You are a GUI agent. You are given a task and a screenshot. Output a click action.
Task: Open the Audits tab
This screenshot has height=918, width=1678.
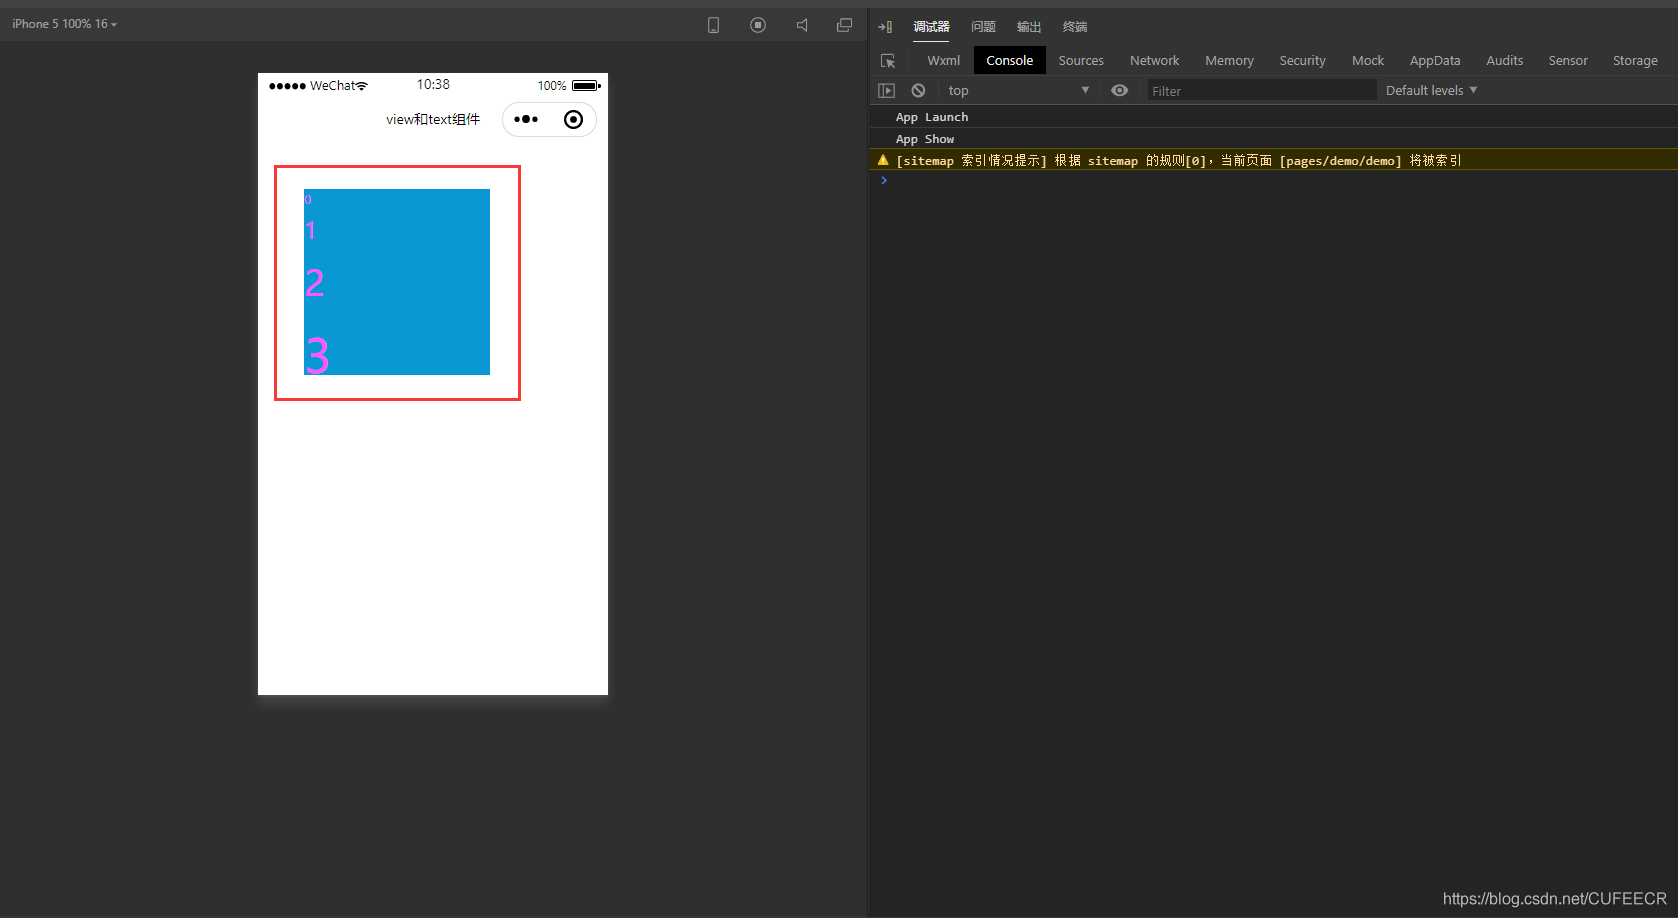(x=1505, y=61)
